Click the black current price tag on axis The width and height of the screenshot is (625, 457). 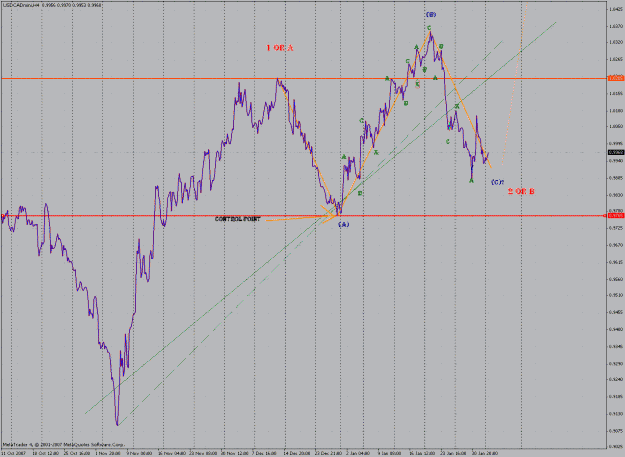(615, 152)
